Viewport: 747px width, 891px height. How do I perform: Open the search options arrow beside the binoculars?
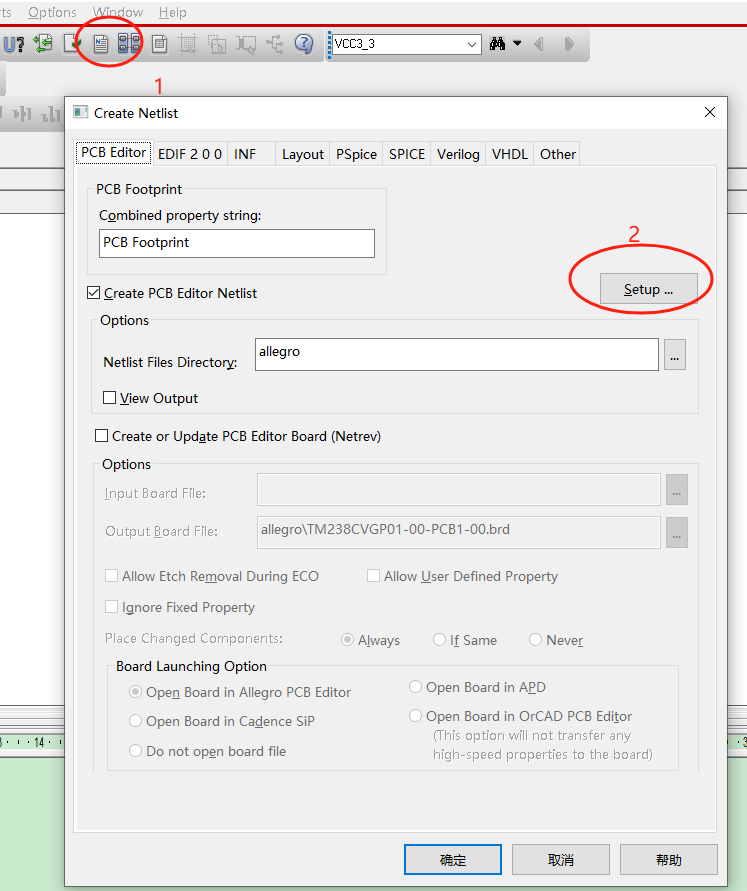pos(517,43)
